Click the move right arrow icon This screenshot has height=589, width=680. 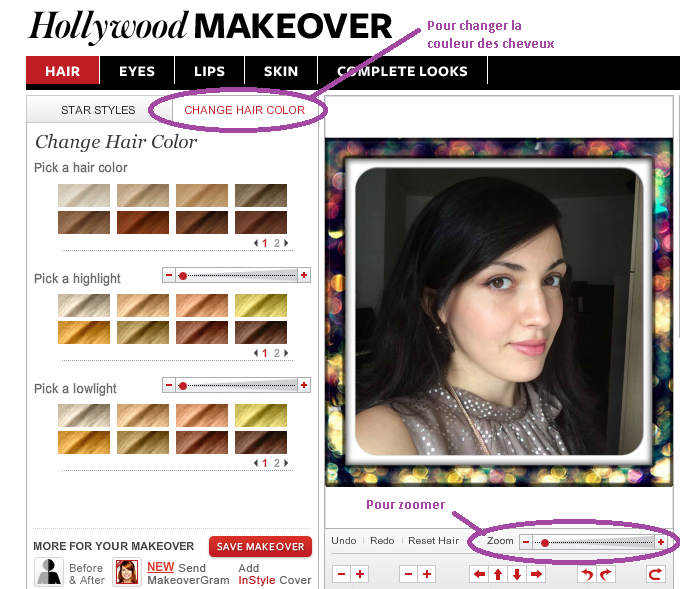tap(537, 574)
